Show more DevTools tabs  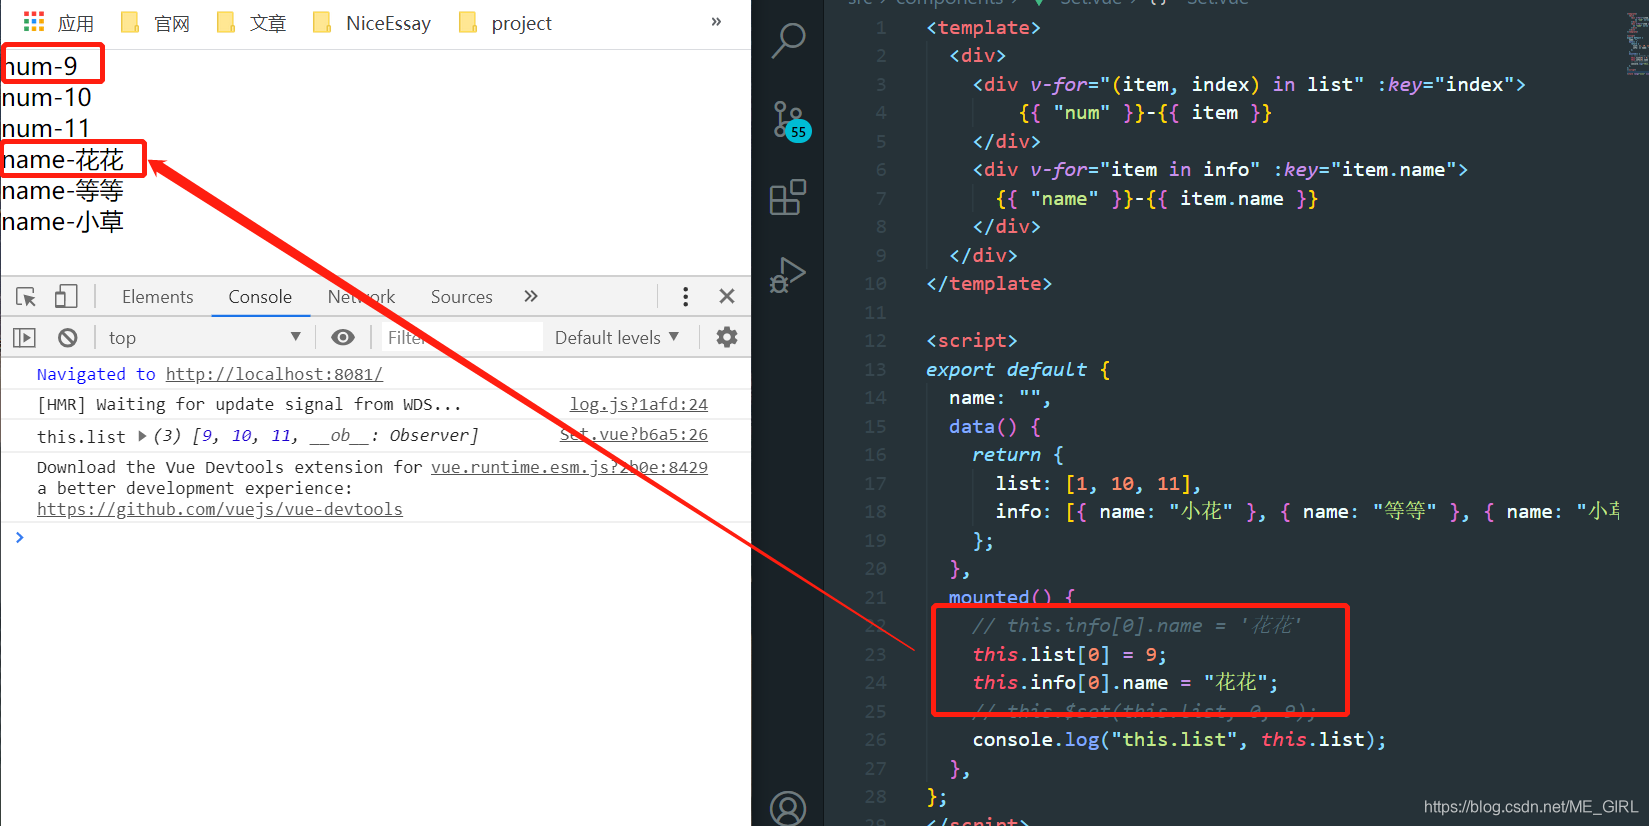531,296
